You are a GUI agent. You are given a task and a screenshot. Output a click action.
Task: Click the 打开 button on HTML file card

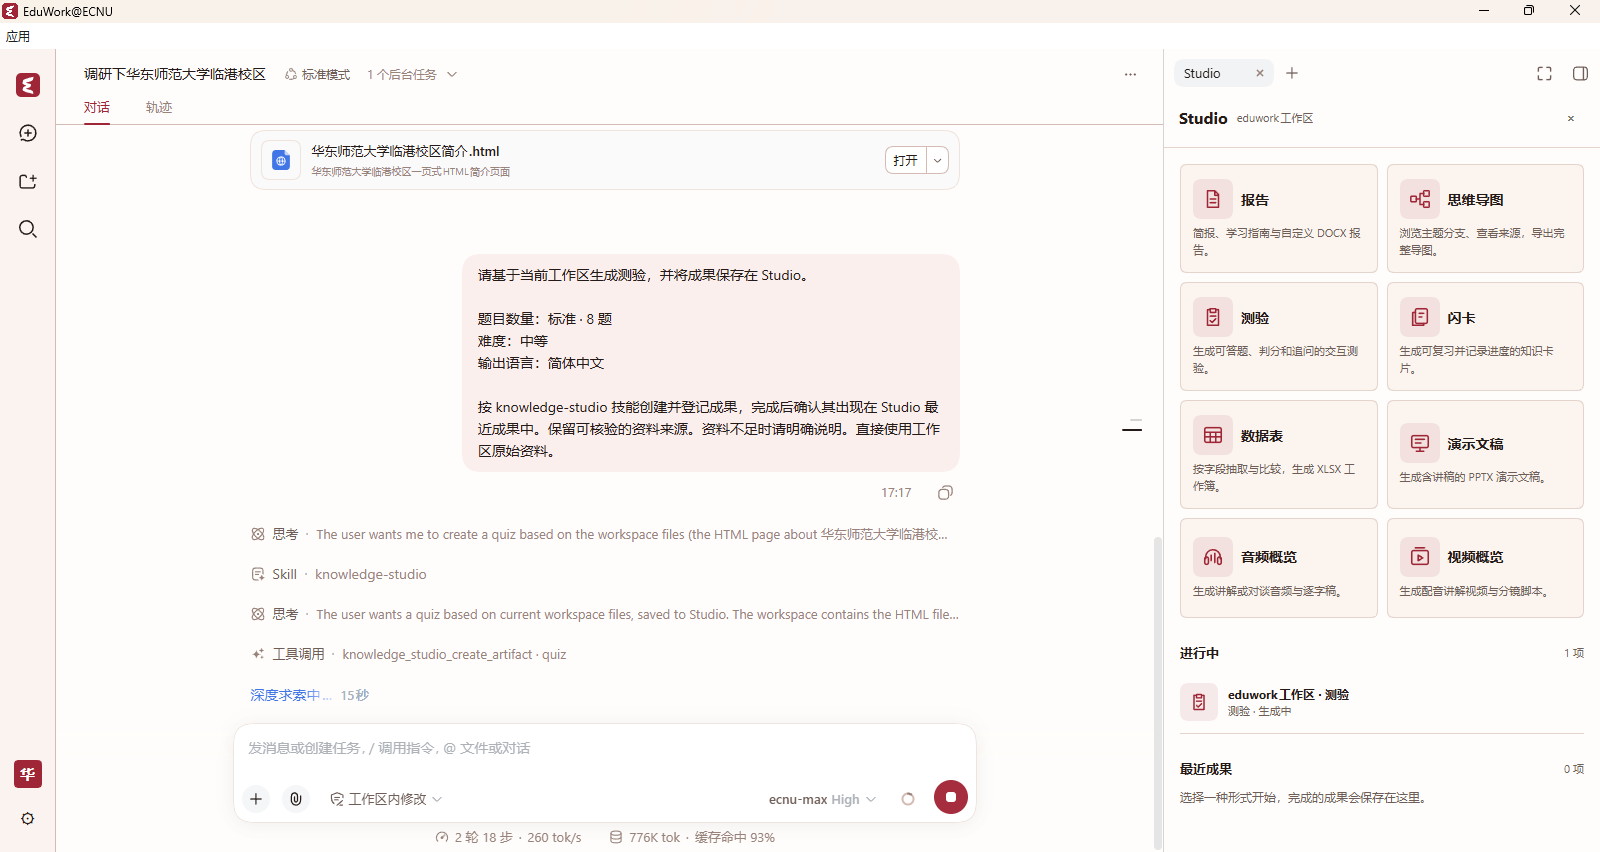click(906, 160)
